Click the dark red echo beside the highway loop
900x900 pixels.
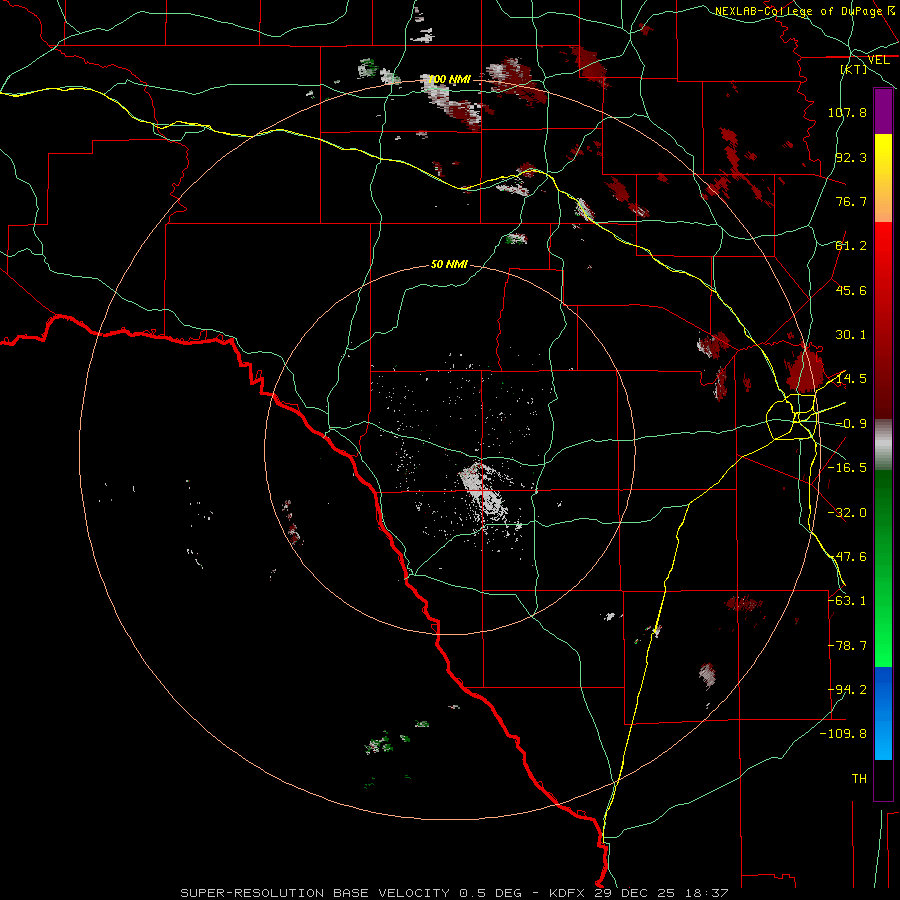click(x=806, y=369)
